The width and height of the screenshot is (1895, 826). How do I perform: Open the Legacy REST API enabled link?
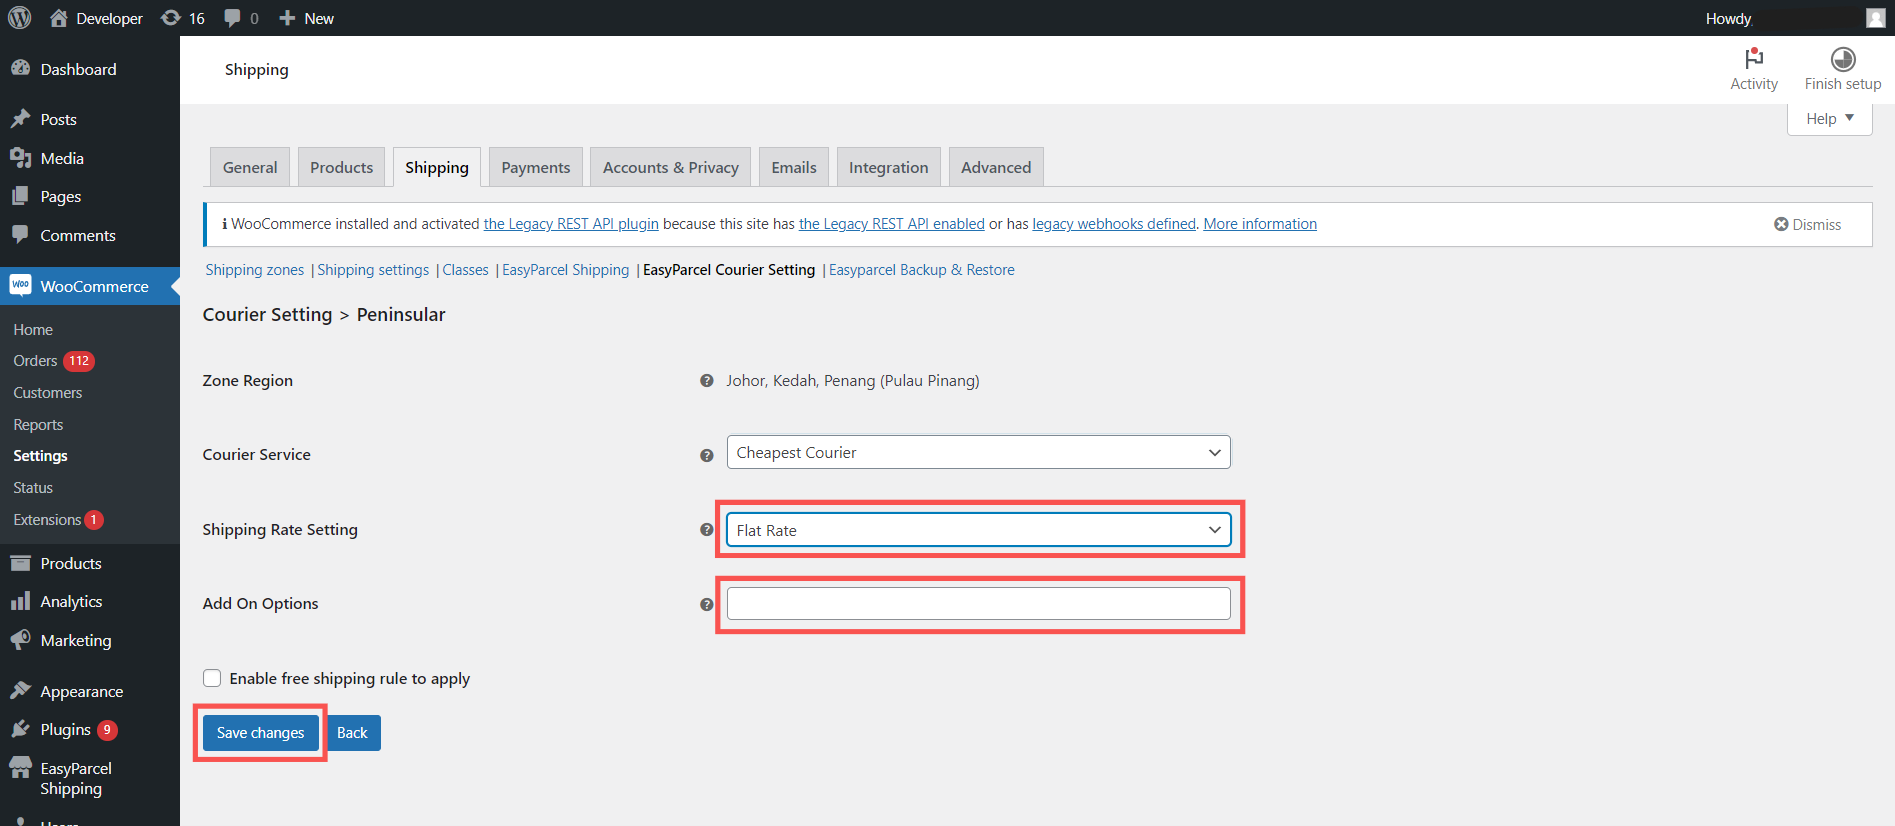pos(892,224)
